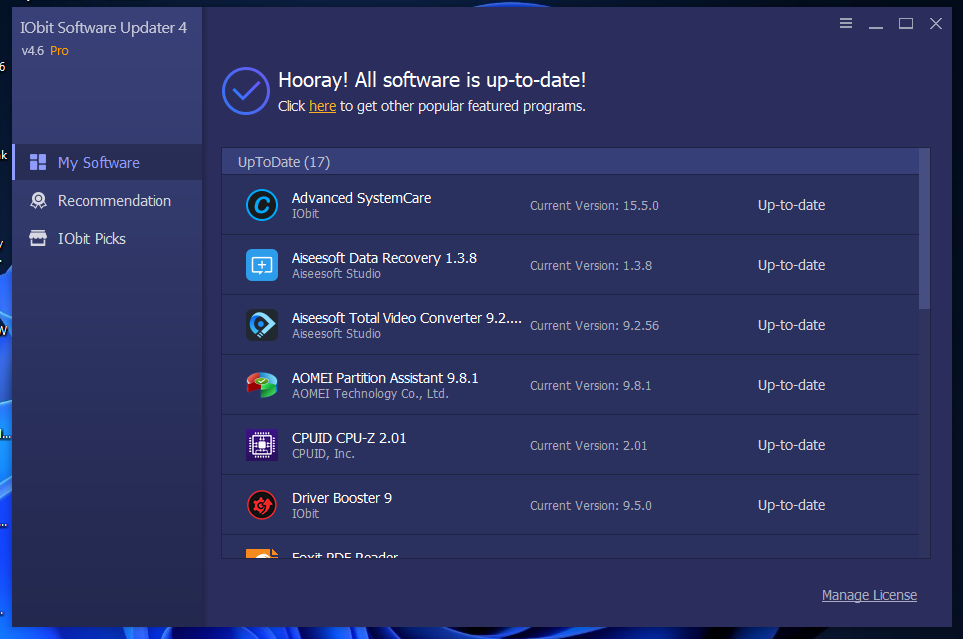The width and height of the screenshot is (963, 639).
Task: Maximize the IObit Software Updater window
Action: pos(906,23)
